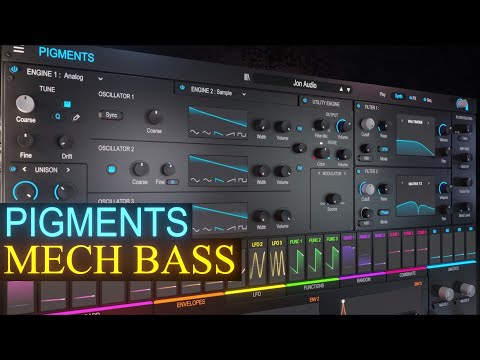The height and width of the screenshot is (360, 480).
Task: Select triangle waveform for Oscillator 1
Action: pyautogui.click(x=207, y=133)
